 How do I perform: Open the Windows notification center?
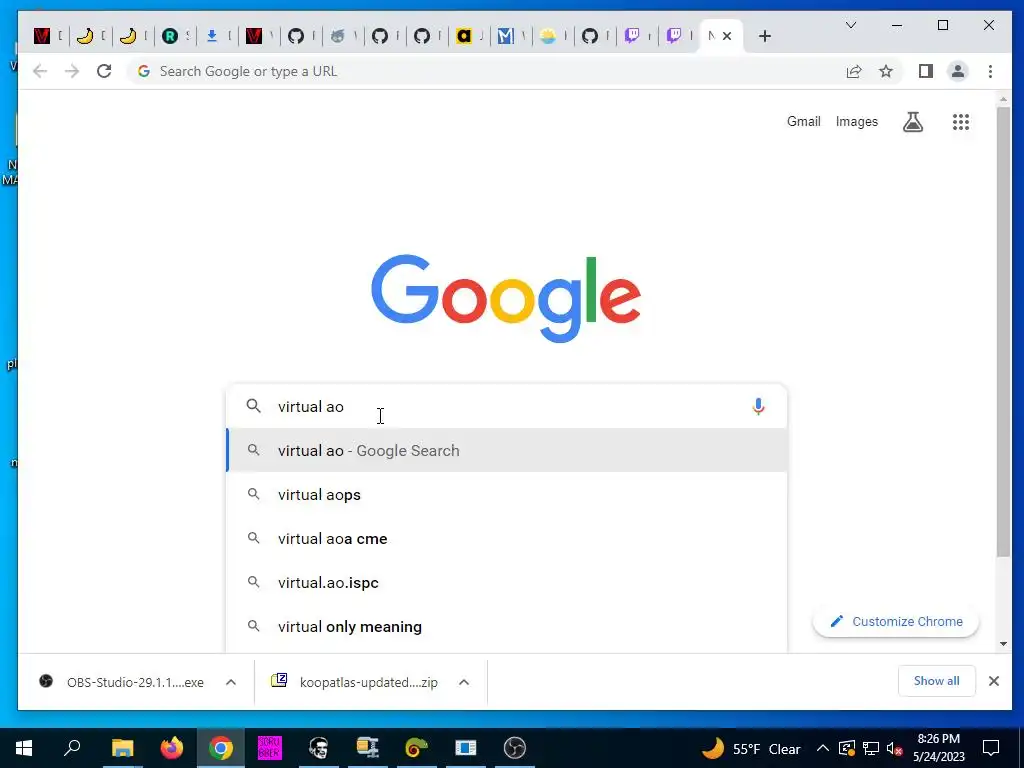coord(991,748)
